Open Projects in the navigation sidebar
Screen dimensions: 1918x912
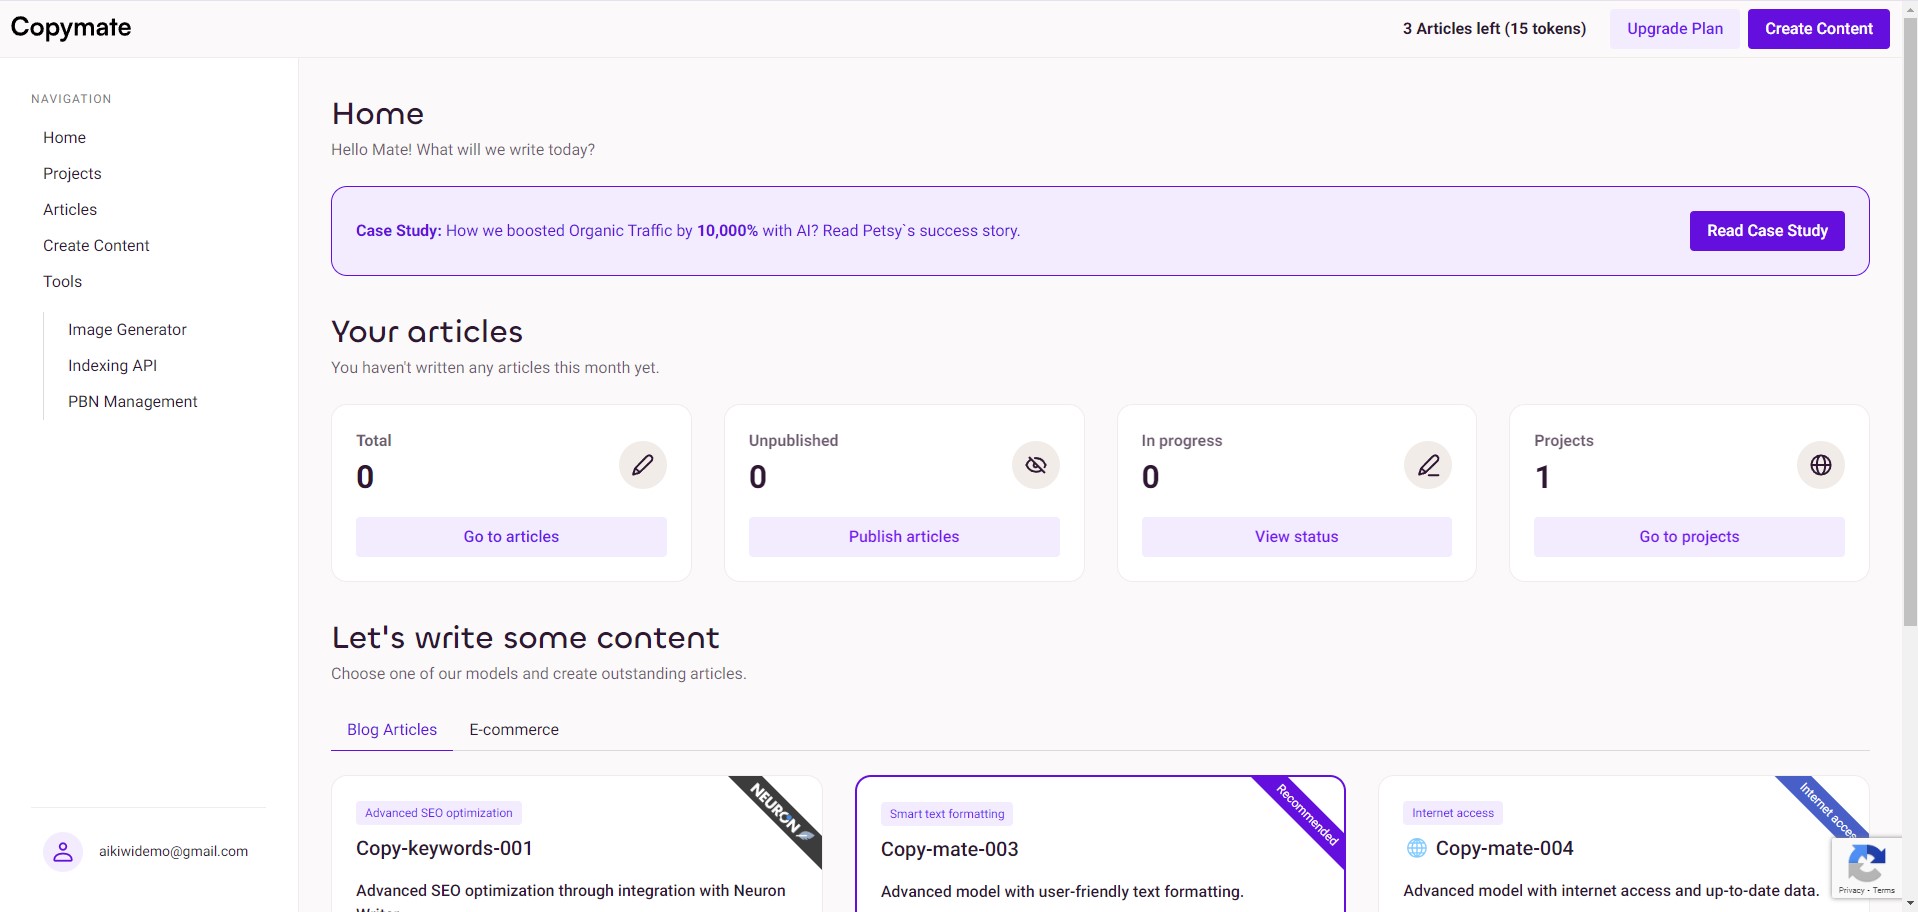pos(72,173)
